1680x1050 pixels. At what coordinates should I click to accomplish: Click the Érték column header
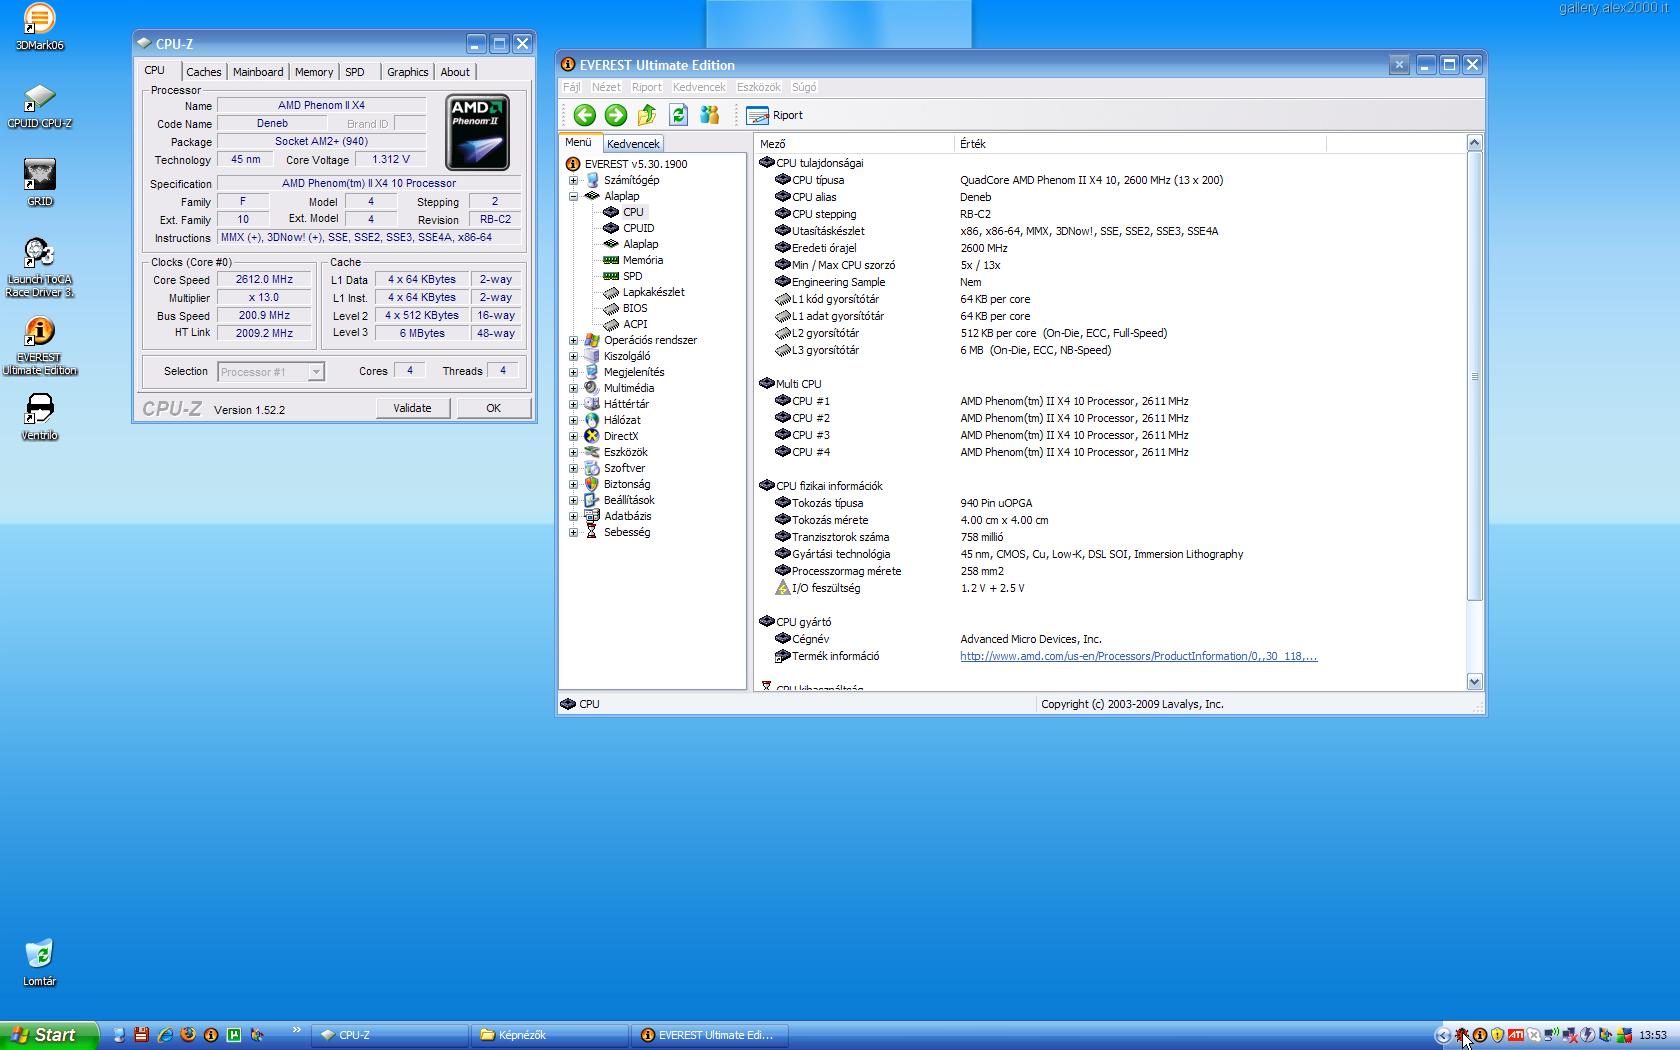point(1140,144)
